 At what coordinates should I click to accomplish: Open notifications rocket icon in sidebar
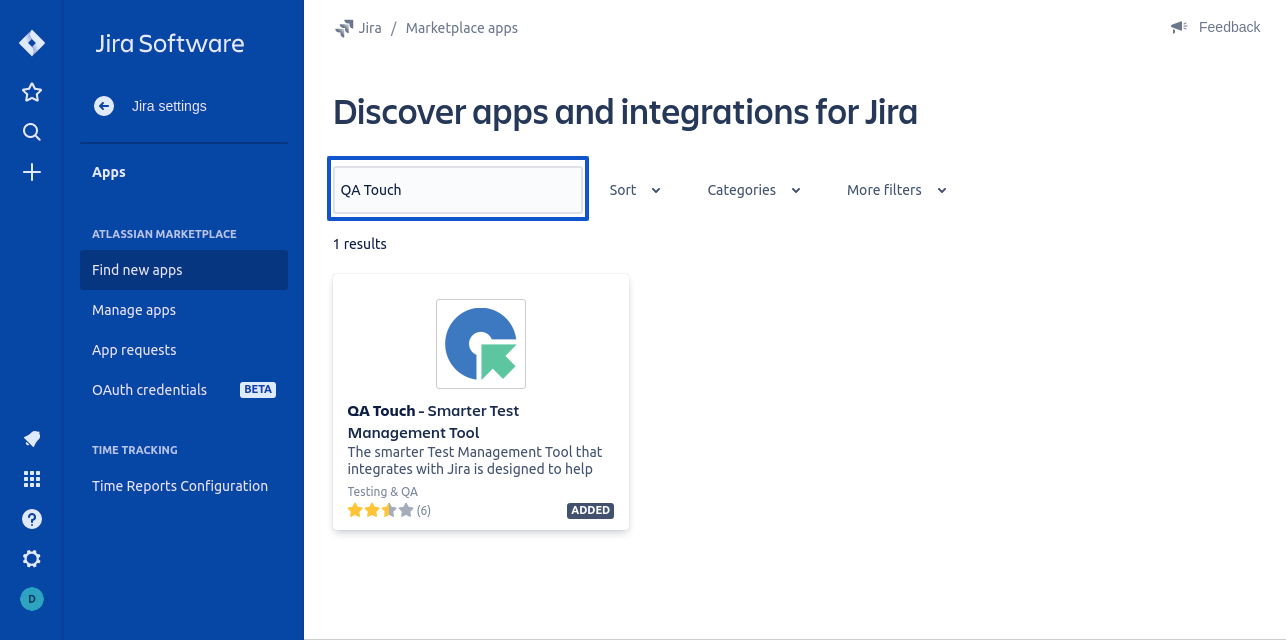(x=32, y=439)
